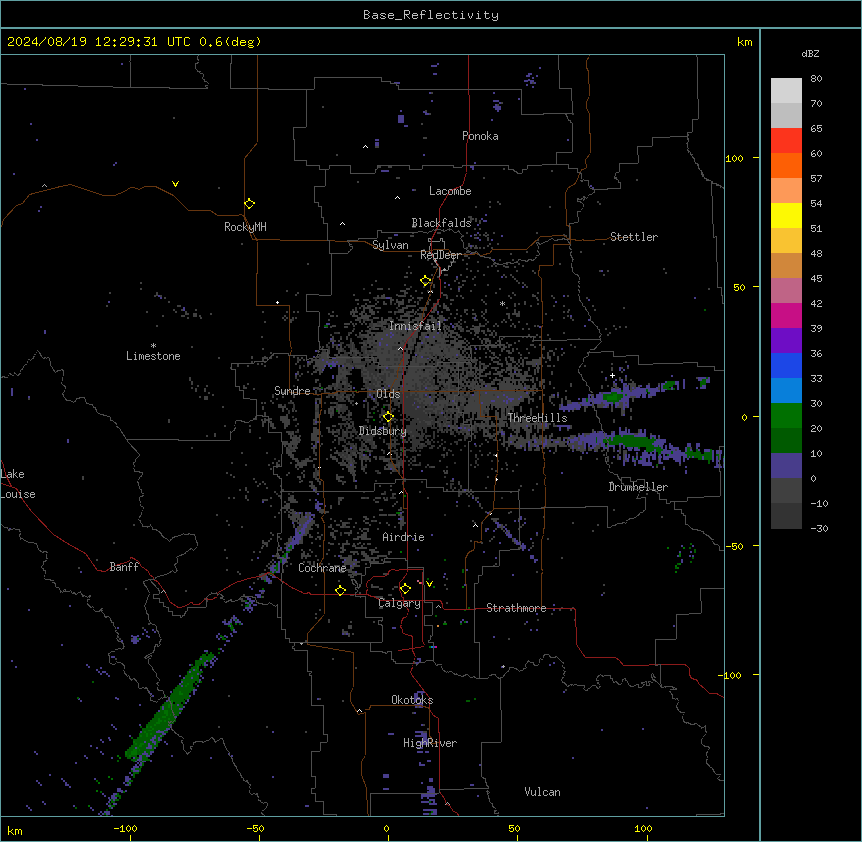
Task: Select the Innisfail city label
Action: click(x=416, y=326)
